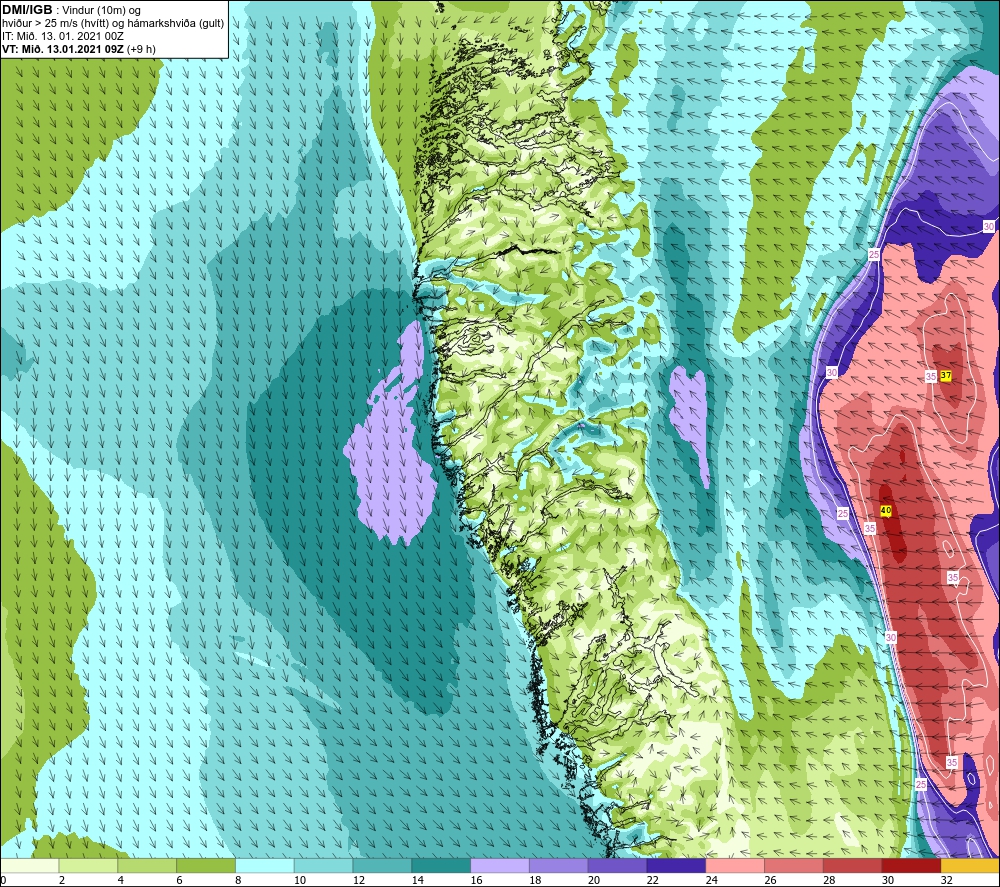Click the color scale tick label '10'
Viewport: 1000px width, 887px height.
(x=300, y=881)
